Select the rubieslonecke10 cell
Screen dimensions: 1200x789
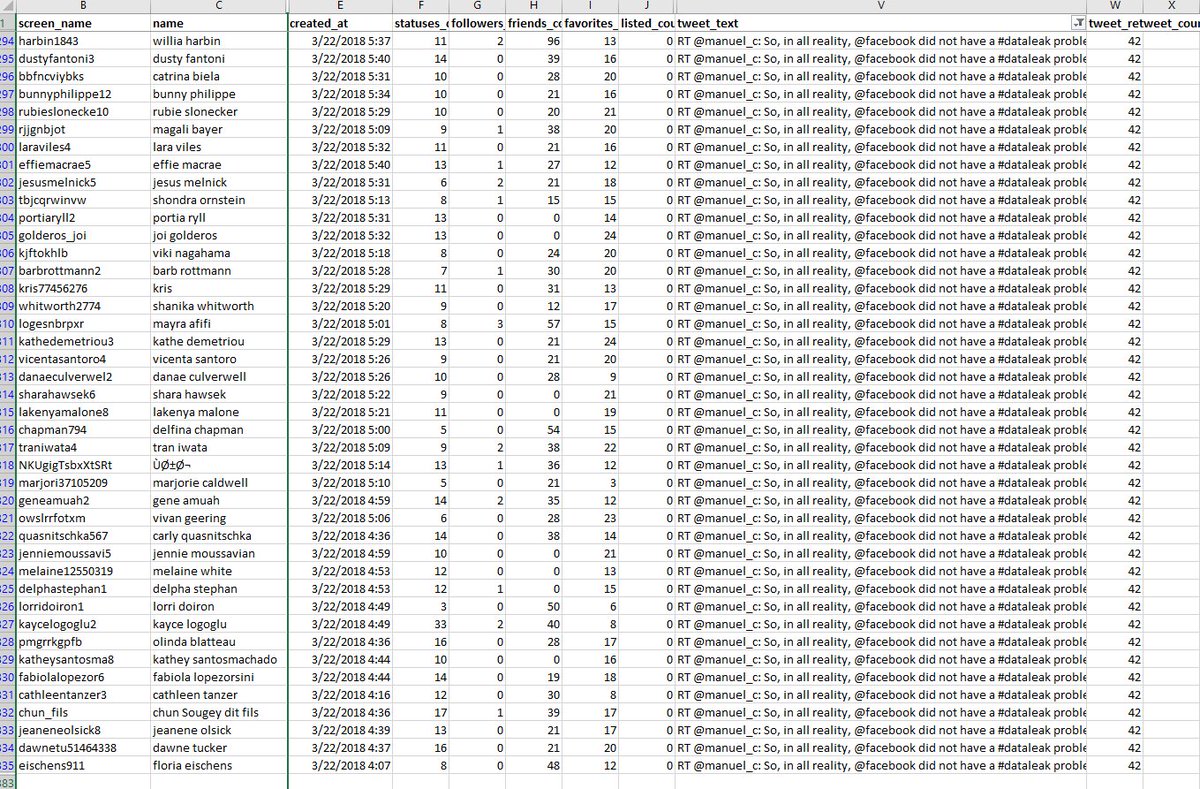(x=84, y=111)
